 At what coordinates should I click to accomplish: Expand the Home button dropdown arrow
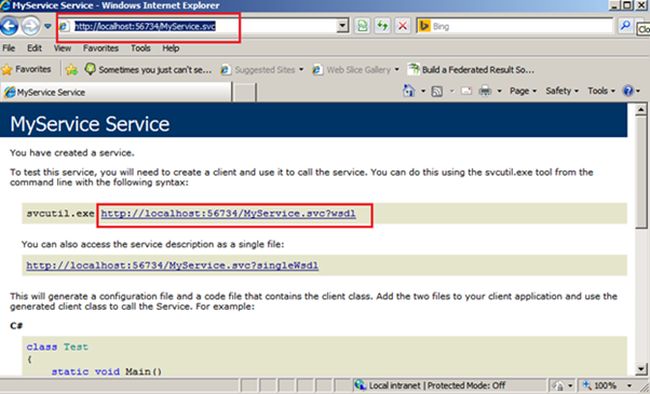click(x=423, y=91)
